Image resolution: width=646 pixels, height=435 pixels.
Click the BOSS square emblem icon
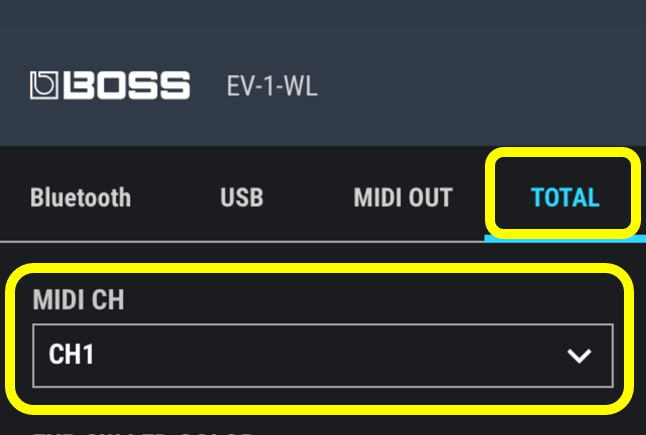45,85
